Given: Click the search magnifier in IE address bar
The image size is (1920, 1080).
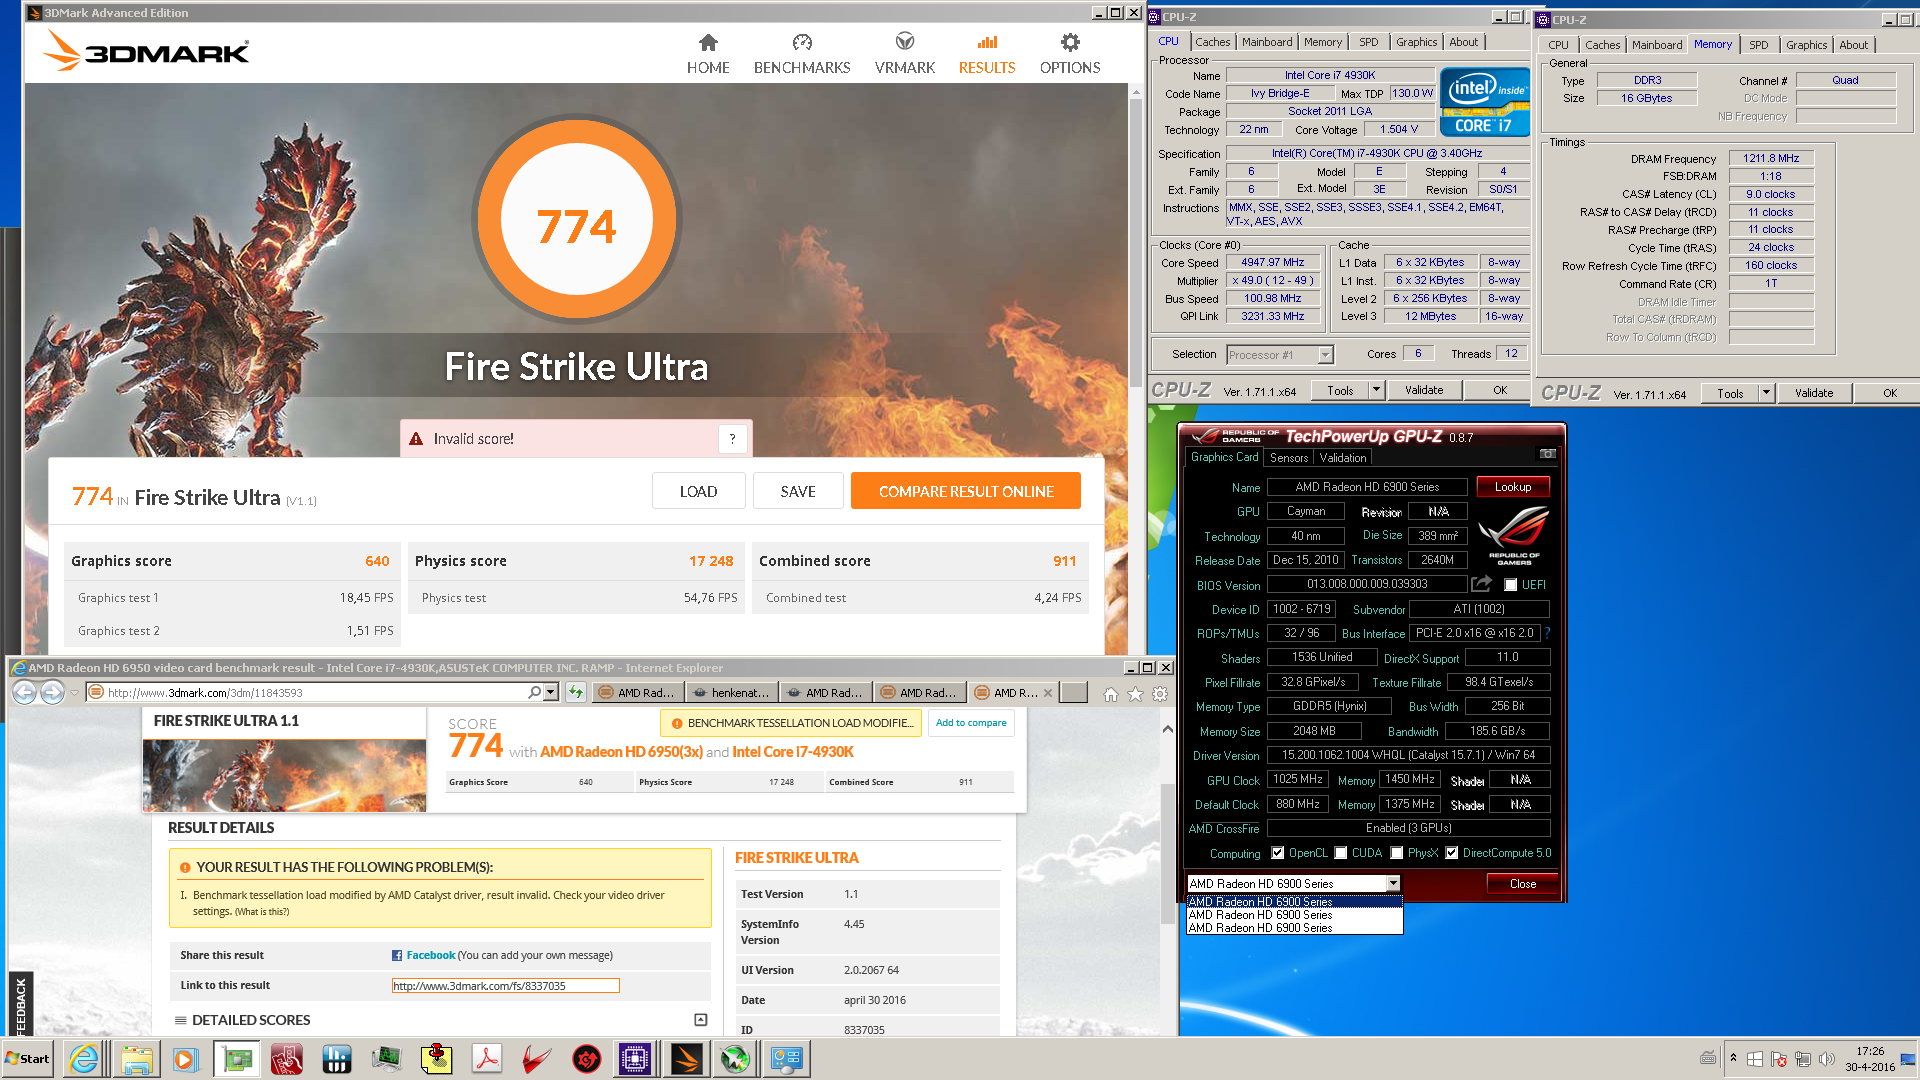Looking at the screenshot, I should pos(535,692).
